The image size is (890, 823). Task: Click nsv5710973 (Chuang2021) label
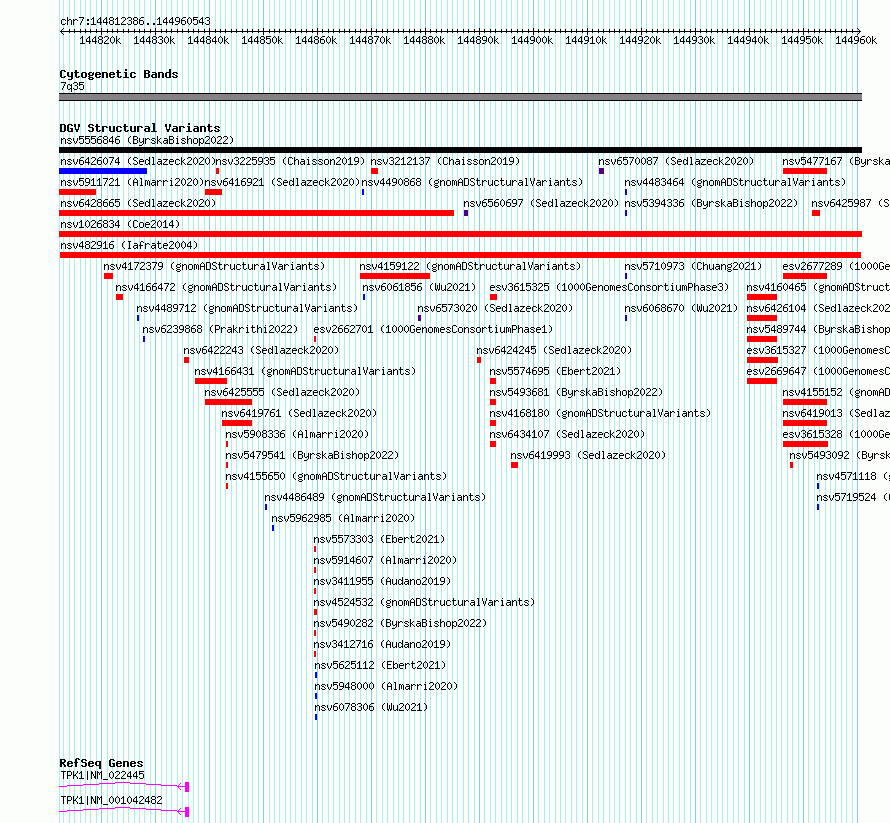pos(693,266)
